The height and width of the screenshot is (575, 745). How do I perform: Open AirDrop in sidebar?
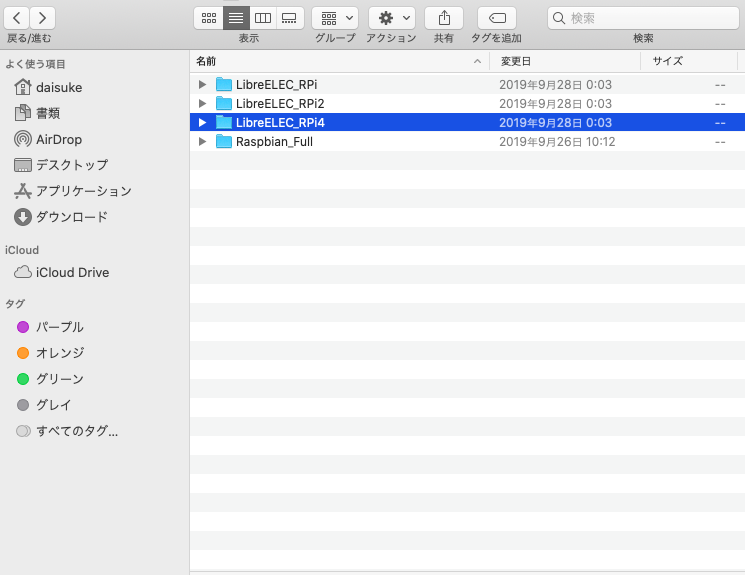point(48,139)
